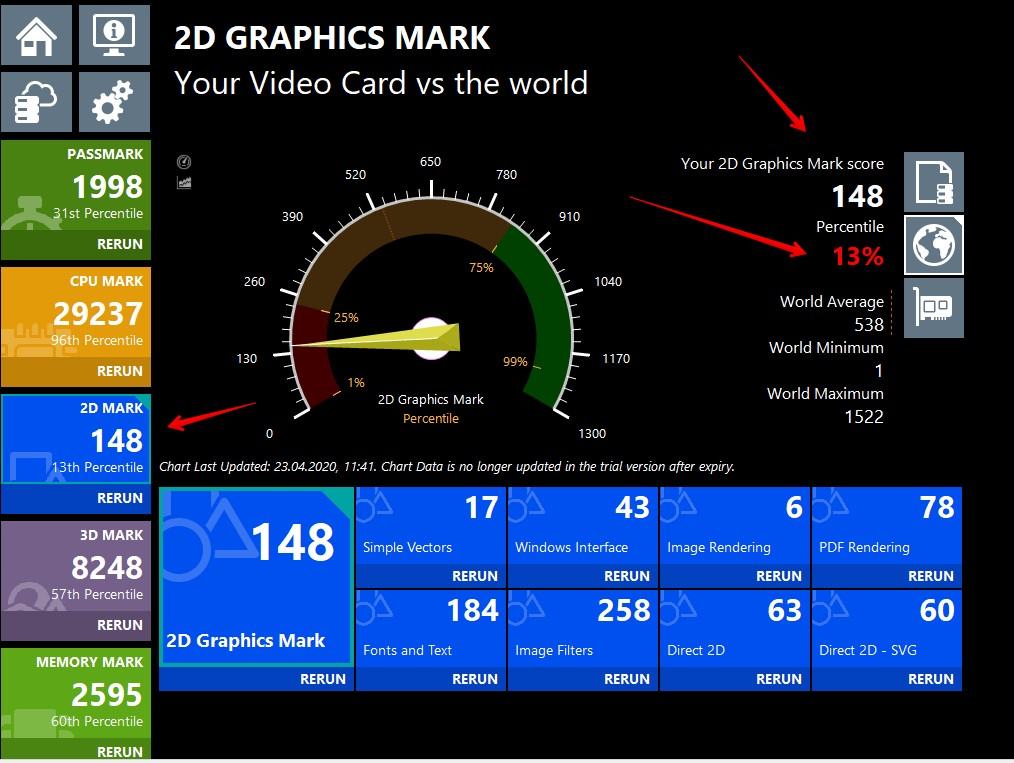This screenshot has height=763, width=1014.
Task: Select the Direct 2D - SVG 60 tile
Action: point(887,629)
